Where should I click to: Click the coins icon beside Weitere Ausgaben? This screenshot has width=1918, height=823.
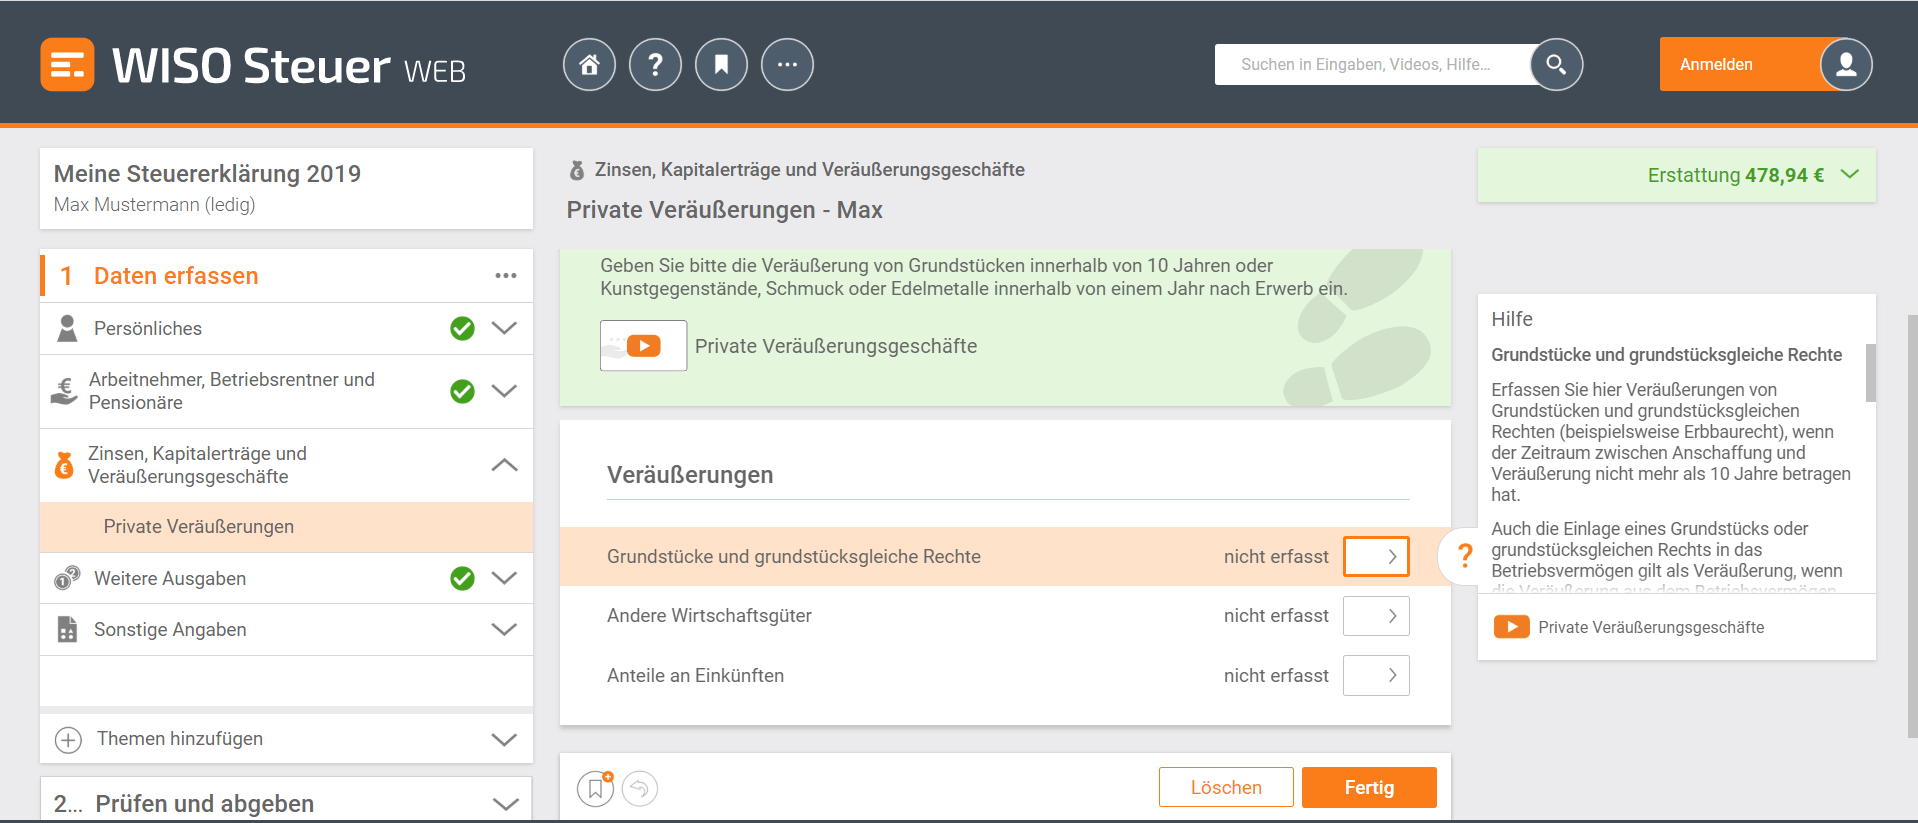[x=67, y=579]
